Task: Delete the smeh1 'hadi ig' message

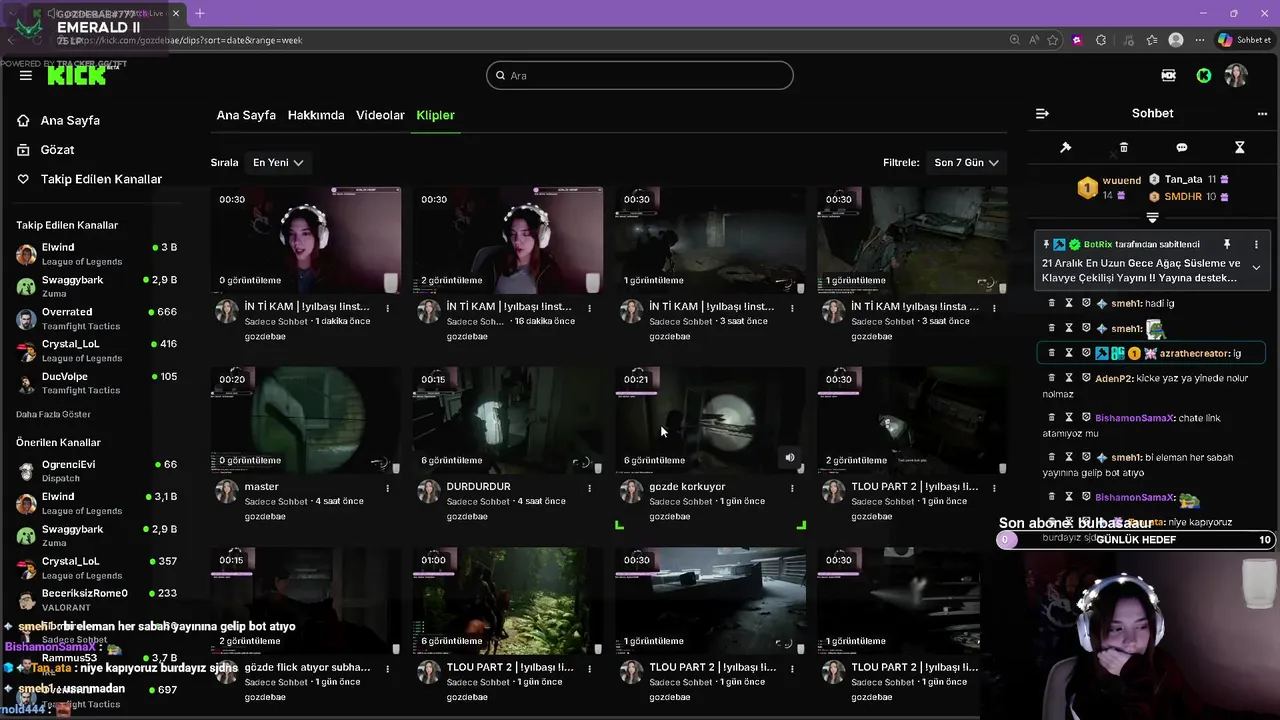Action: (x=1051, y=303)
